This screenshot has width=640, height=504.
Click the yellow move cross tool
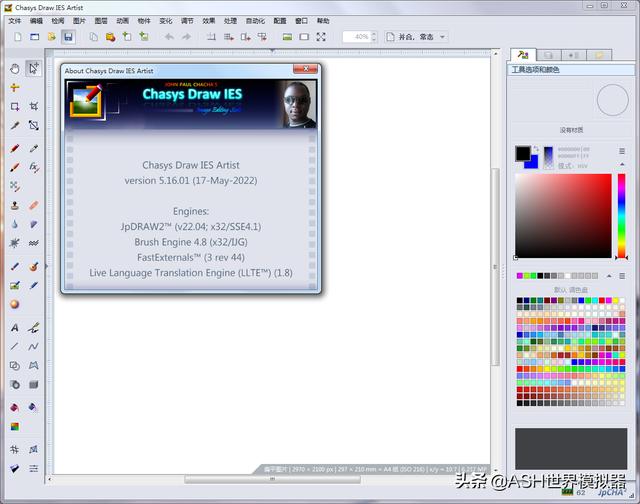(x=15, y=87)
